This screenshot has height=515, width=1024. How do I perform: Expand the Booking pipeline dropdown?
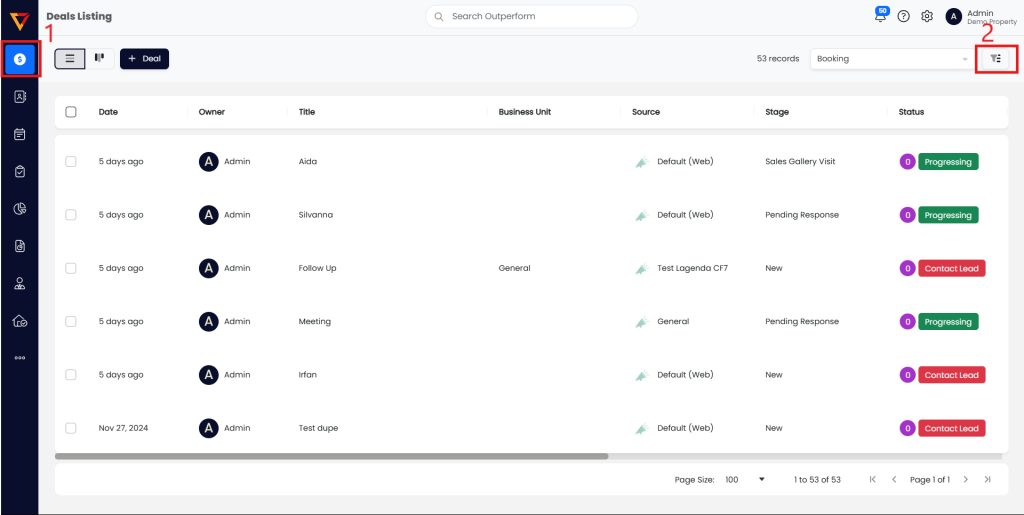point(891,59)
